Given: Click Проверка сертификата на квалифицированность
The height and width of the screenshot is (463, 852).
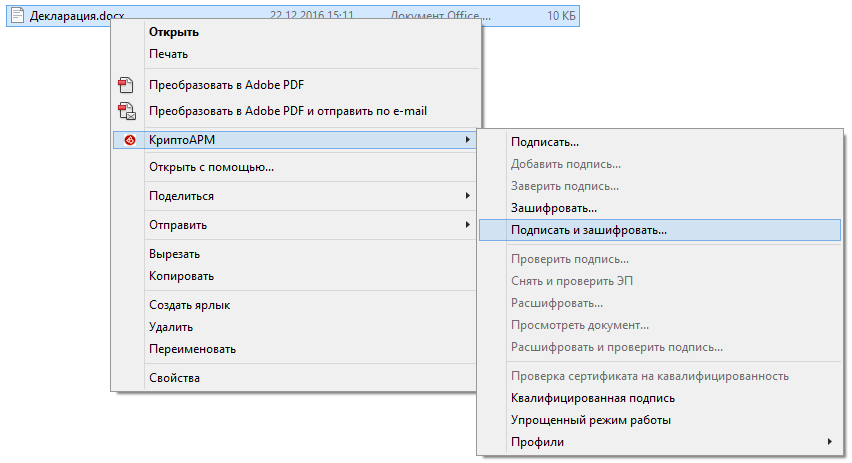Looking at the screenshot, I should pos(650,376).
